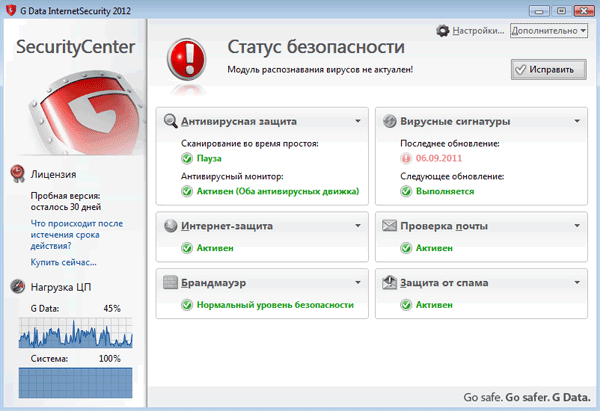Click the 100% Система load value
This screenshot has height=411, width=600.
[110, 359]
